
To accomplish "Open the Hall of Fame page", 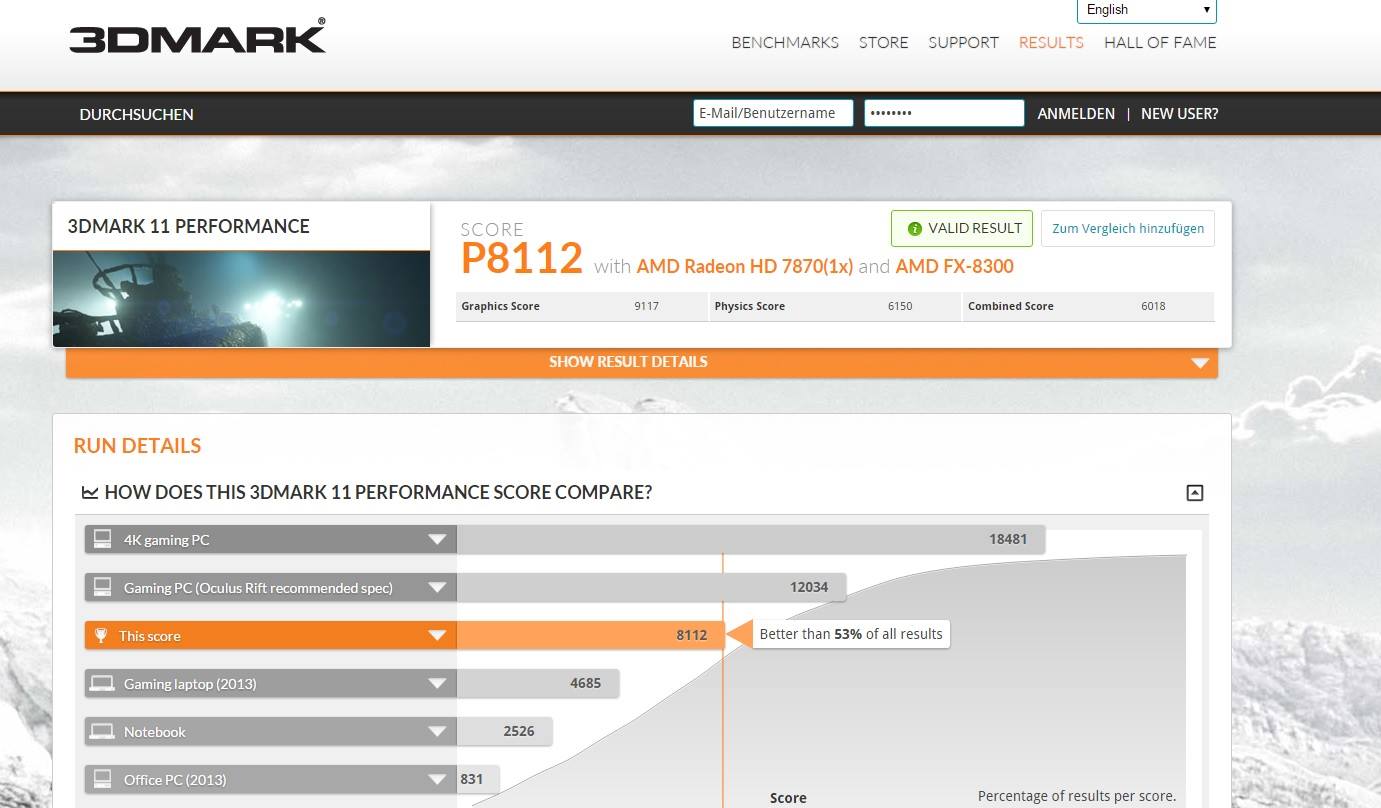I will [x=1160, y=42].
